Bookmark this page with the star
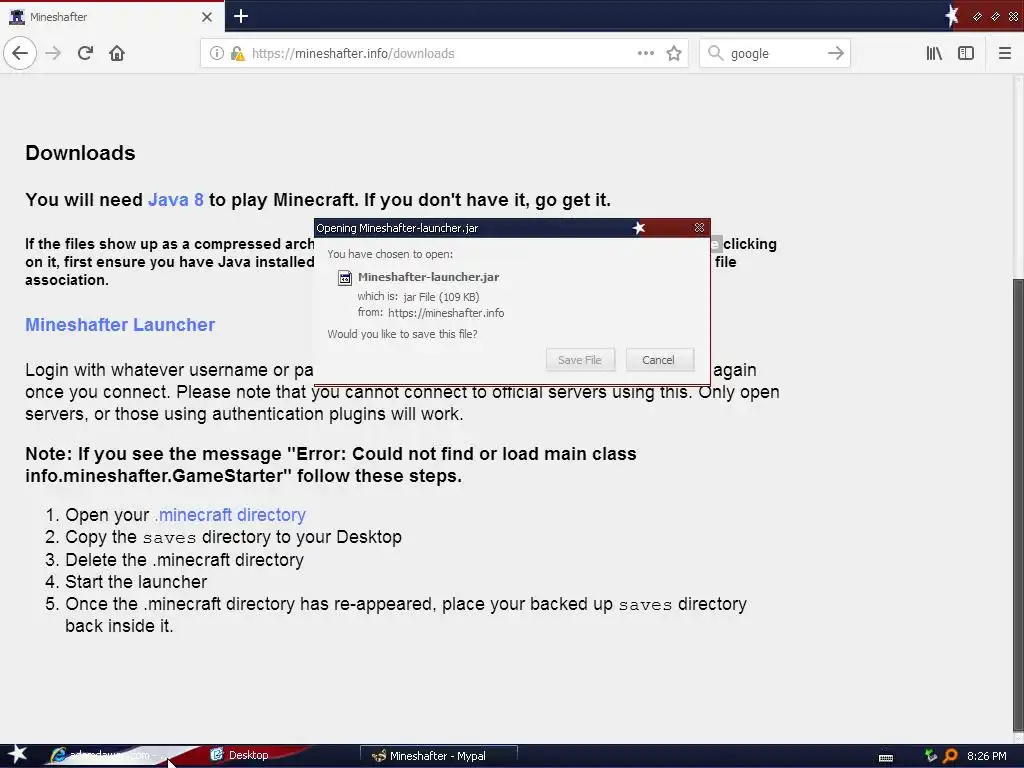 674,54
